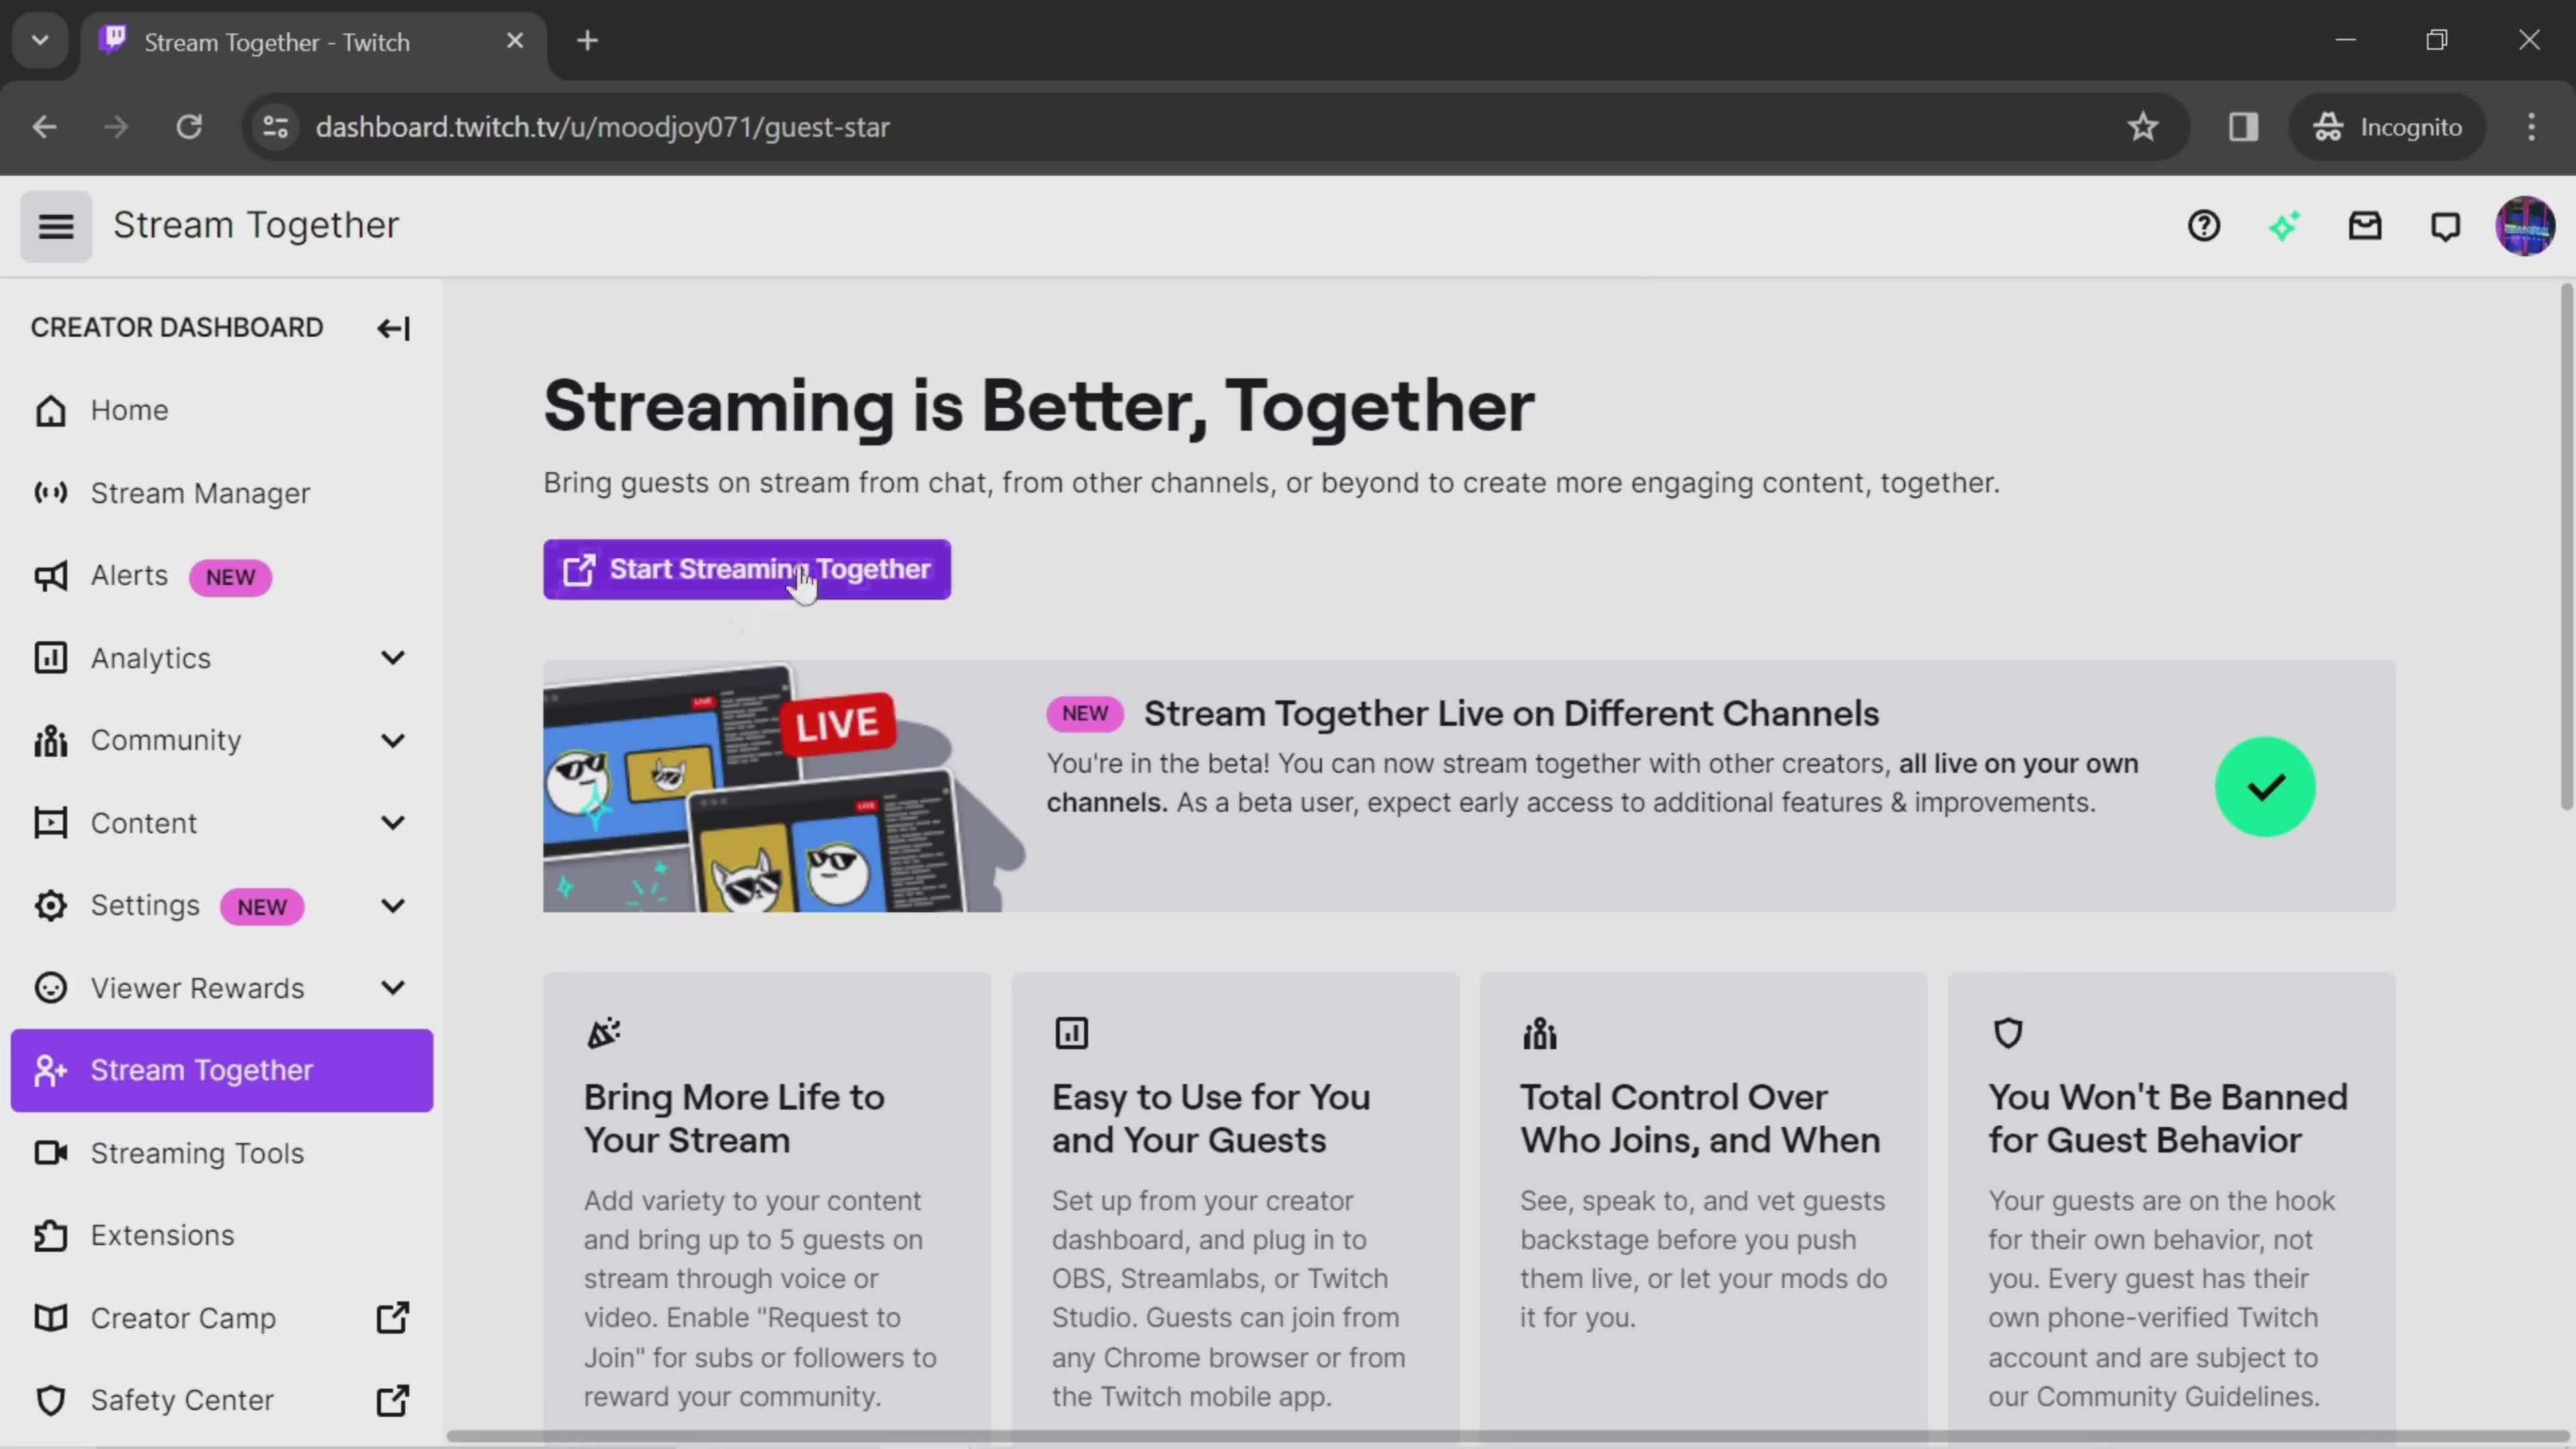Click the Incognito indicator button
2576x1449 pixels.
(2387, 127)
